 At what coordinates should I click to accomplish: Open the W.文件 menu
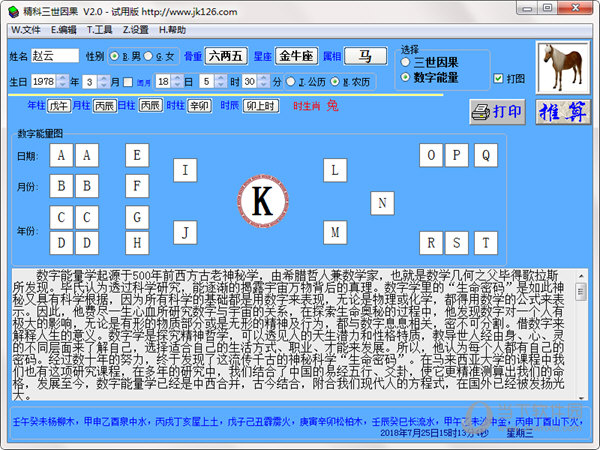point(25,30)
